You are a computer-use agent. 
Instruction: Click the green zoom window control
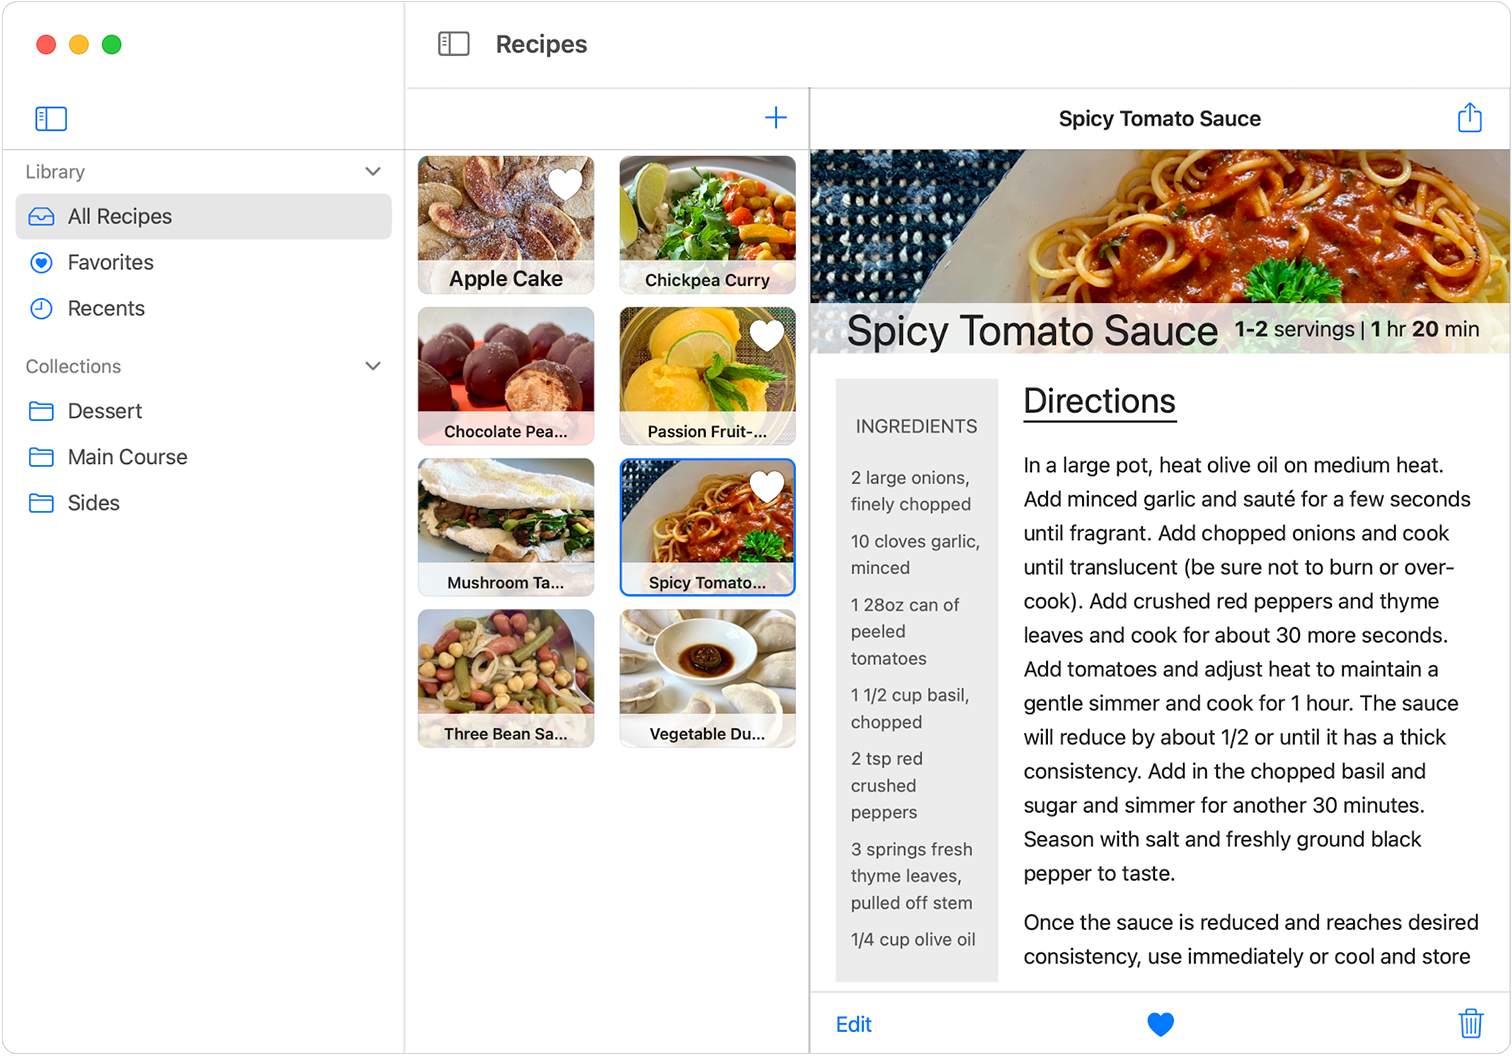click(x=112, y=44)
